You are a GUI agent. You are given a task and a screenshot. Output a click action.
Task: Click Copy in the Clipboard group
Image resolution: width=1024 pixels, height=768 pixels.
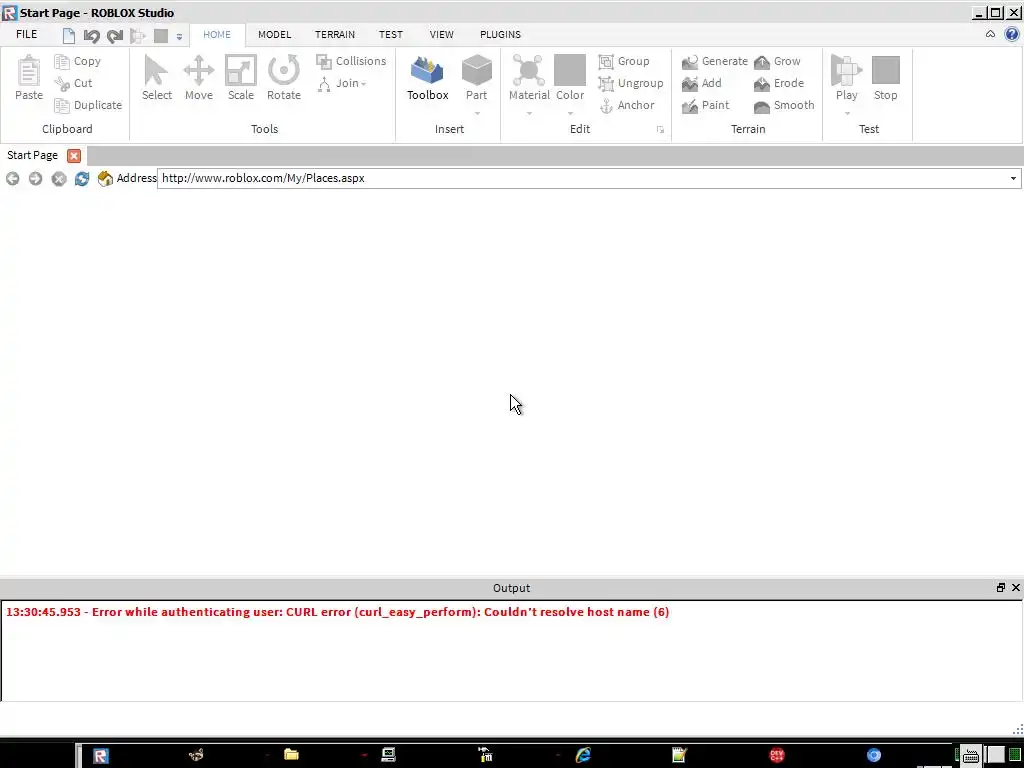click(x=77, y=61)
